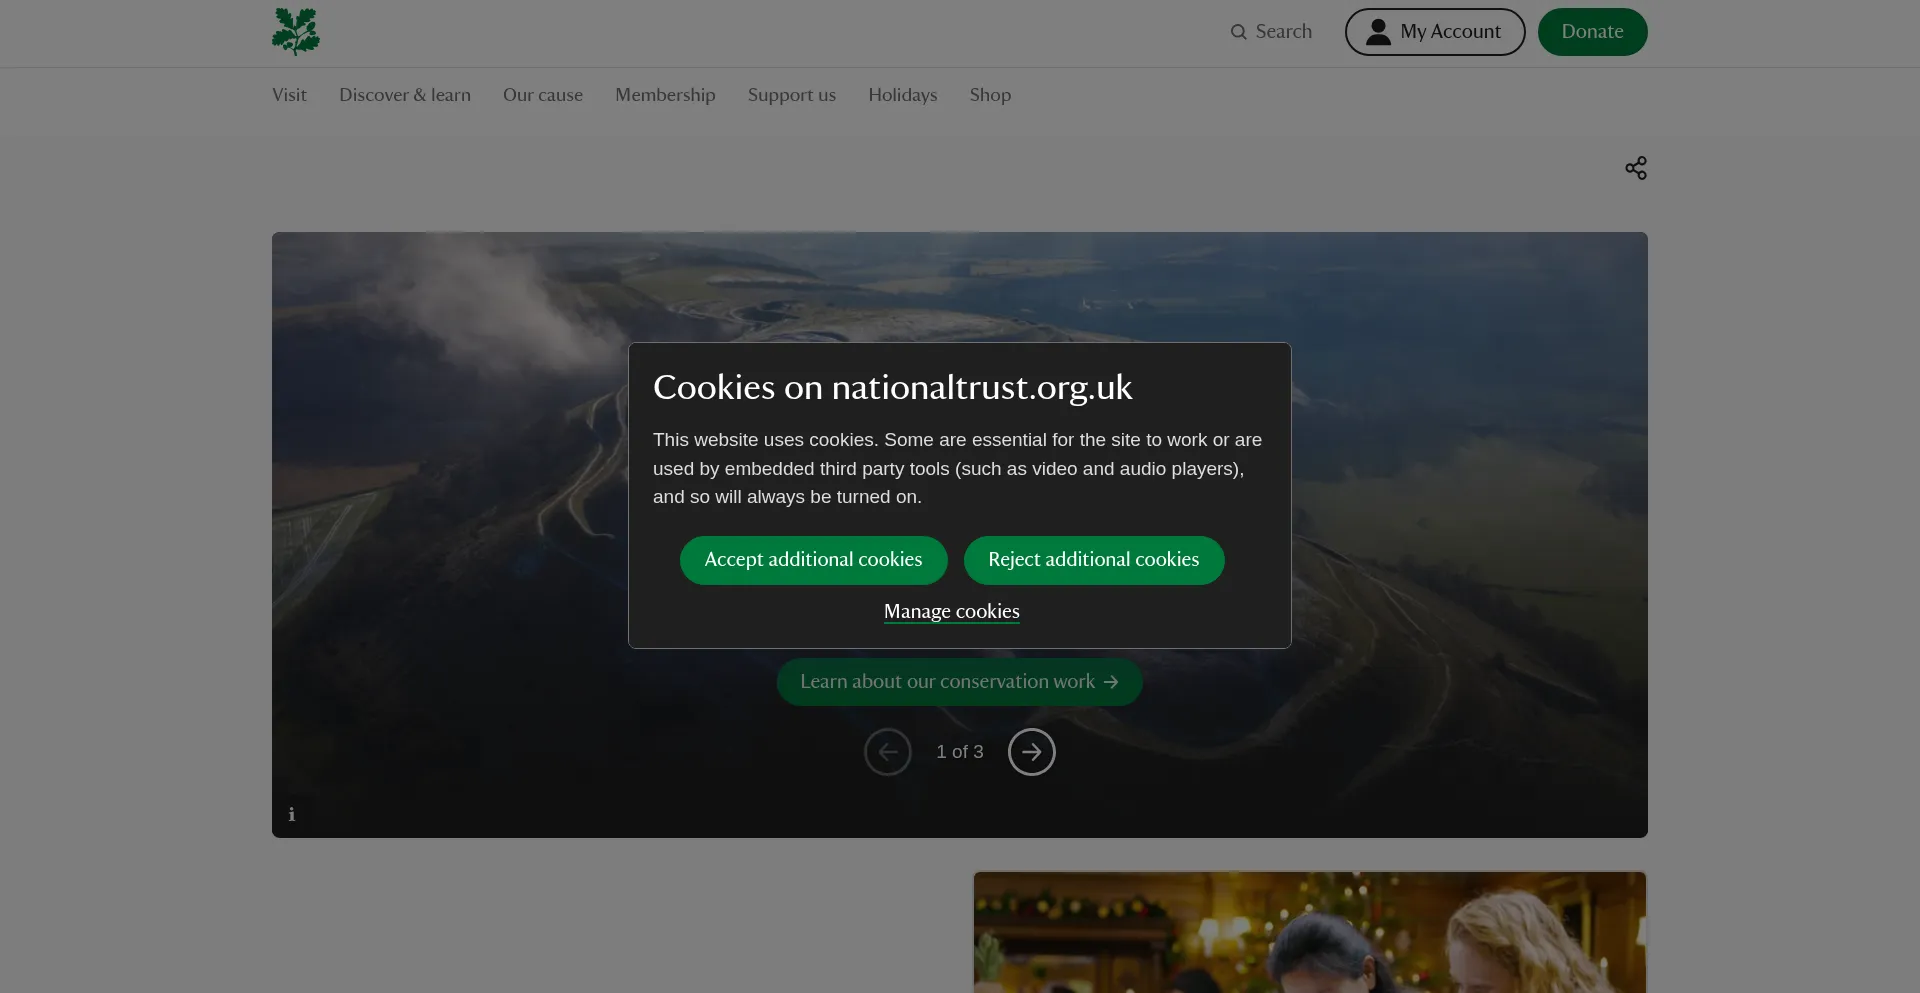Click the National Trust oak leaf logo
The height and width of the screenshot is (993, 1920).
click(296, 31)
